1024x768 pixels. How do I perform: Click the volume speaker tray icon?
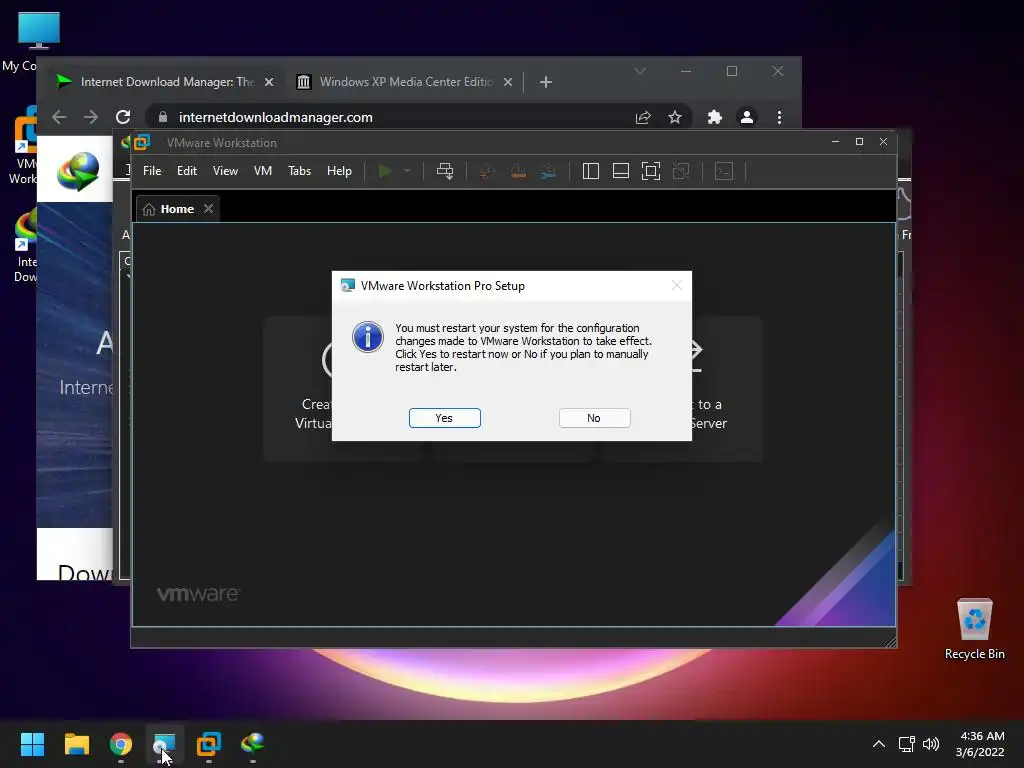point(931,744)
